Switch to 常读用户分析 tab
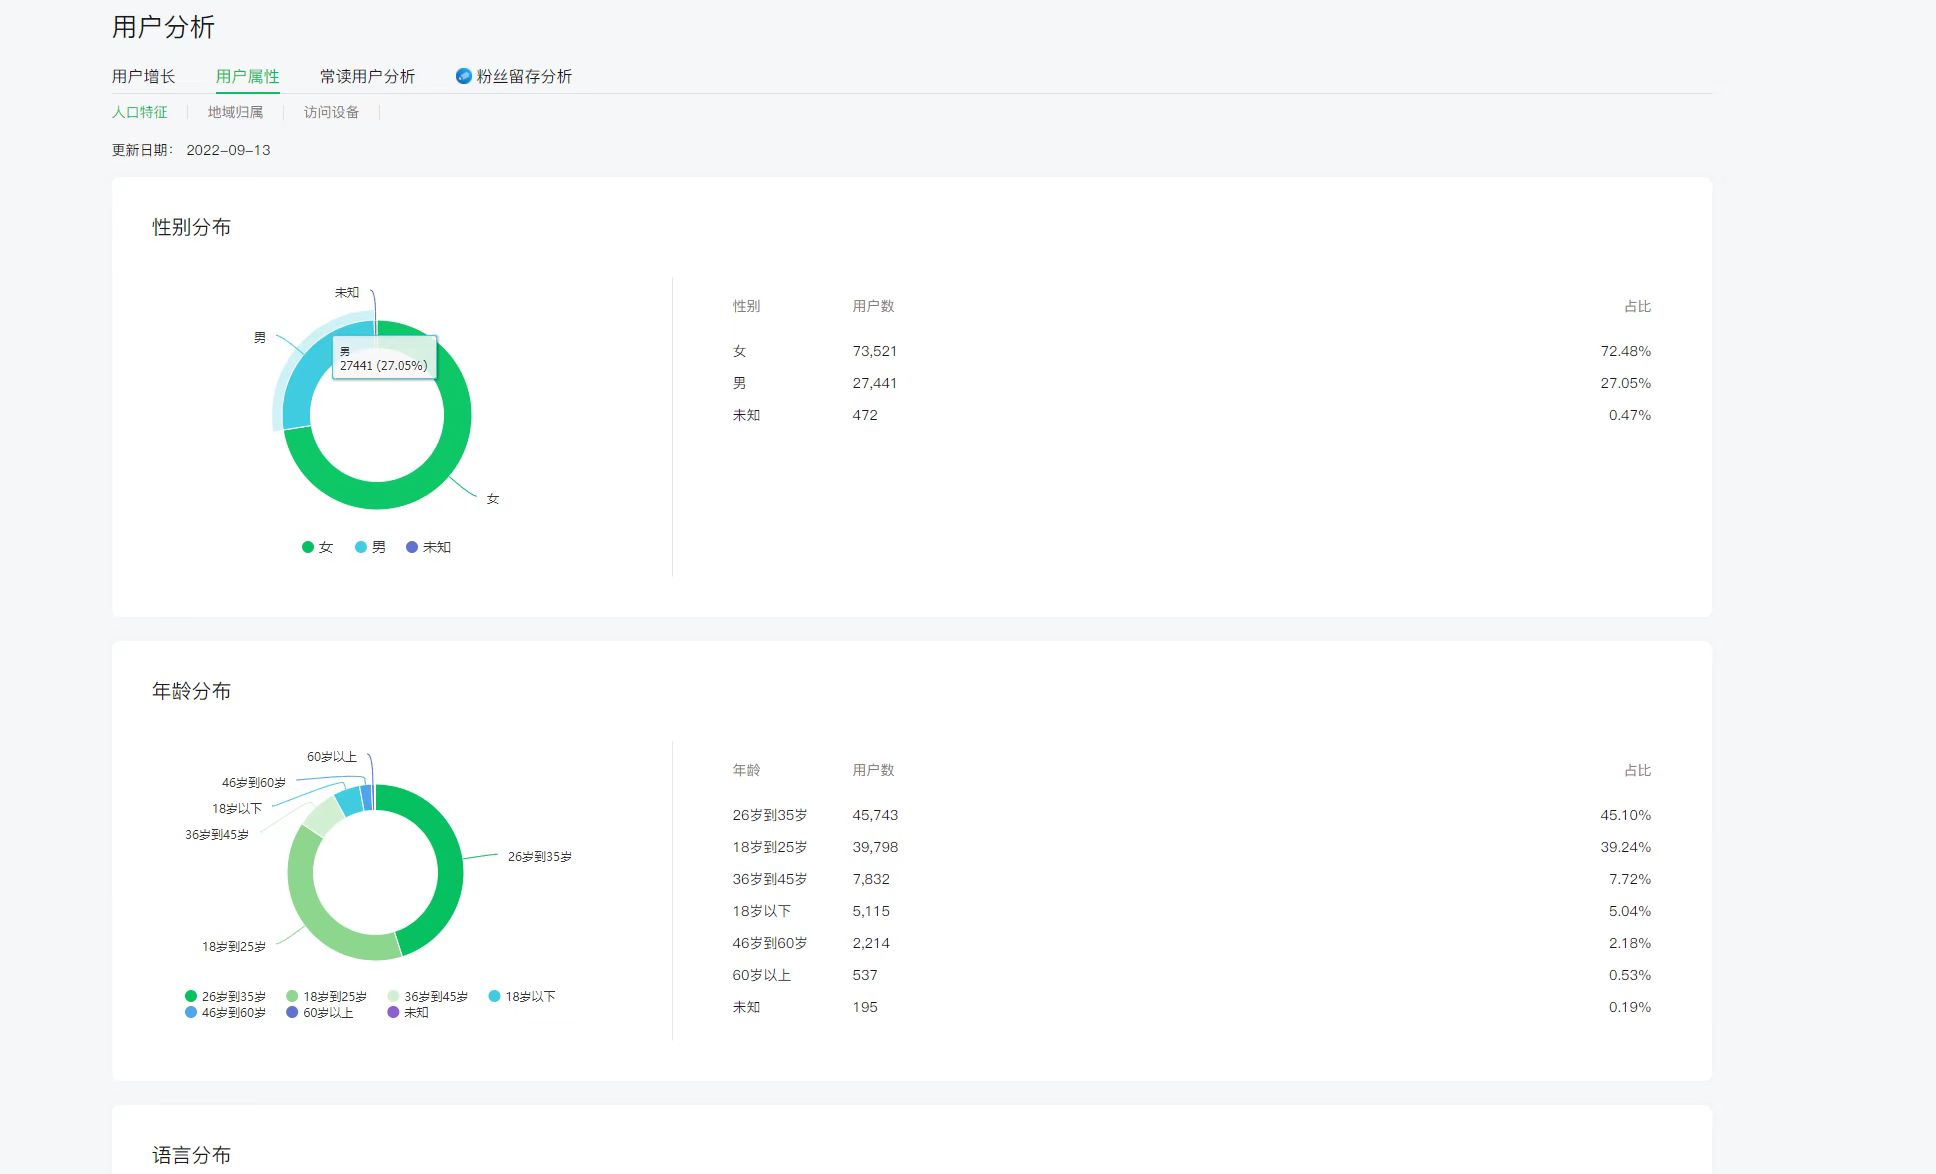 click(x=367, y=76)
